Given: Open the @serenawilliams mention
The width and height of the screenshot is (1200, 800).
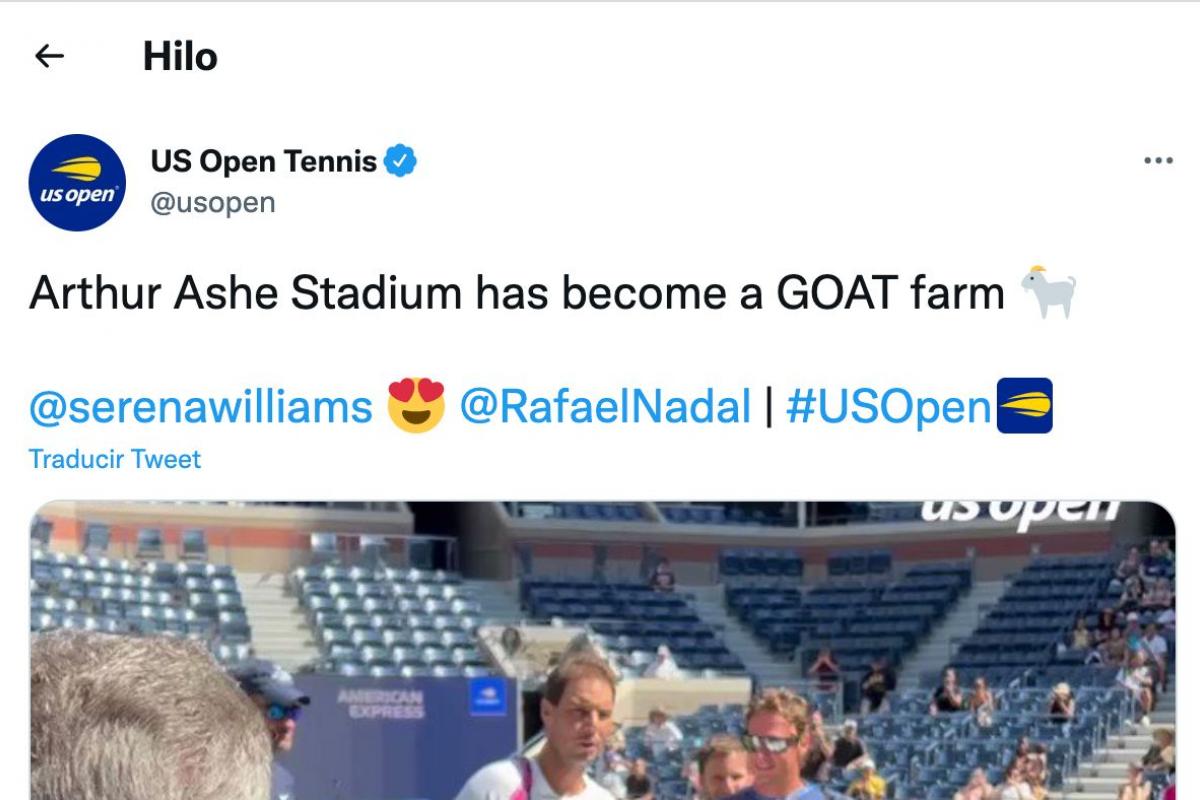Looking at the screenshot, I should click(x=200, y=407).
